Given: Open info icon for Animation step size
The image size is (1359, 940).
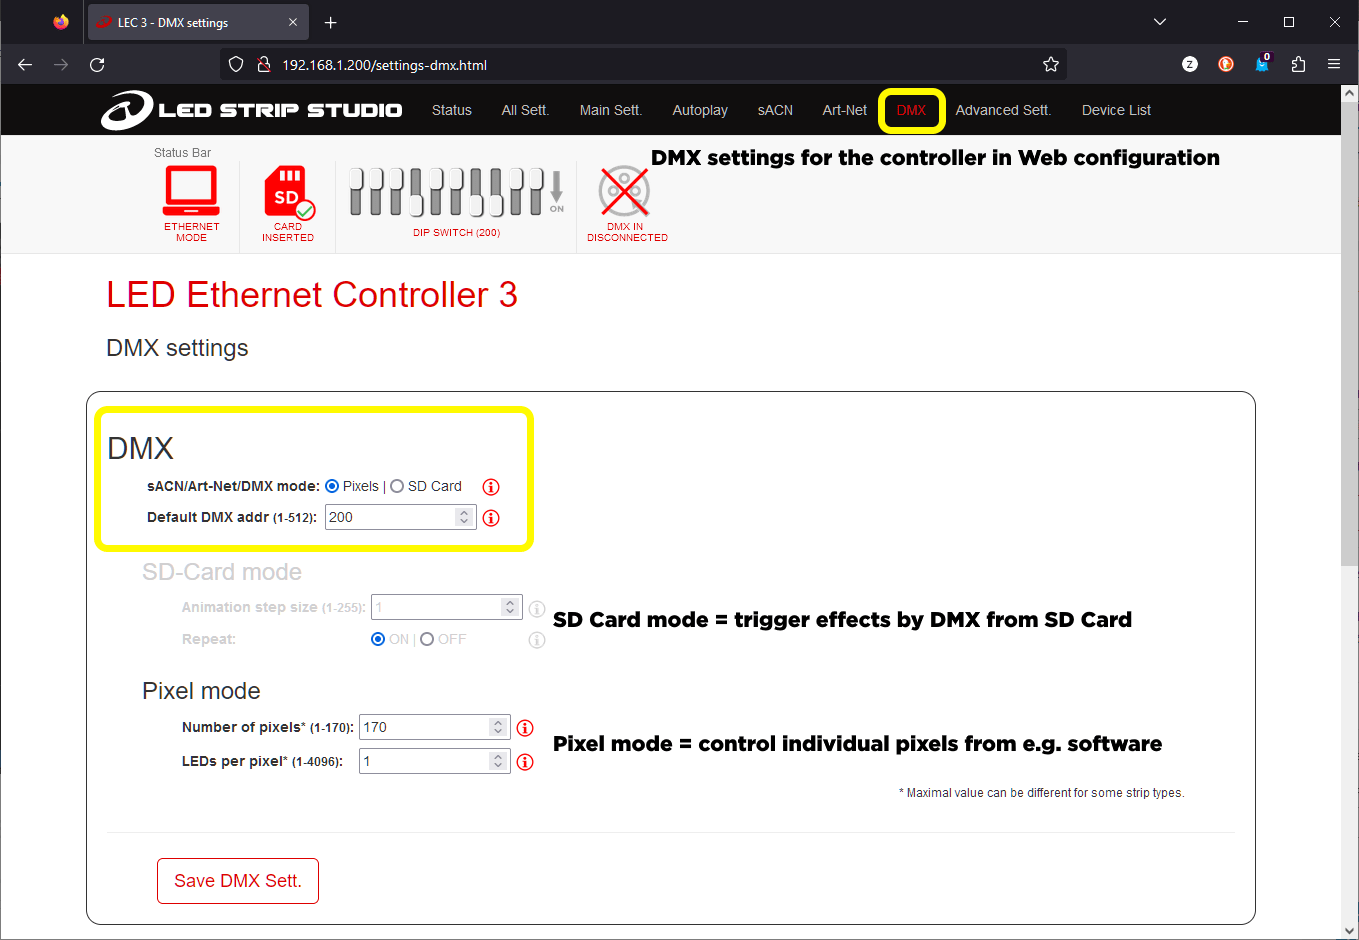Looking at the screenshot, I should click(x=537, y=608).
